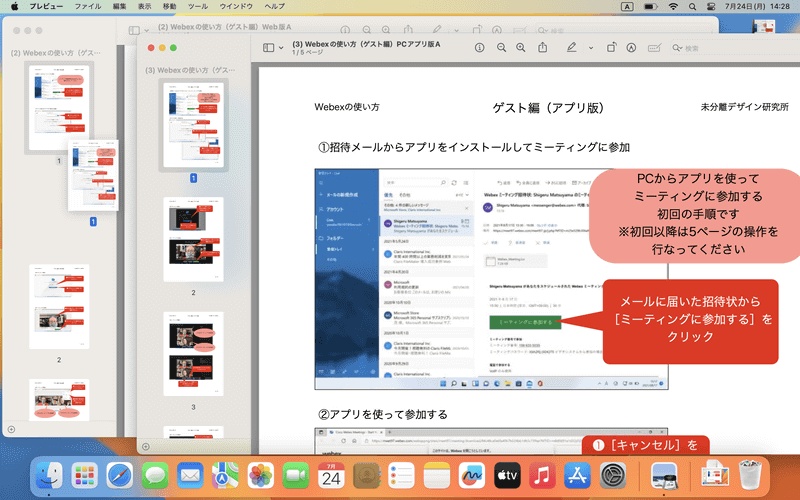Open the 移動 menu
Image resolution: width=800 pixels, height=500 pixels.
[x=169, y=6]
